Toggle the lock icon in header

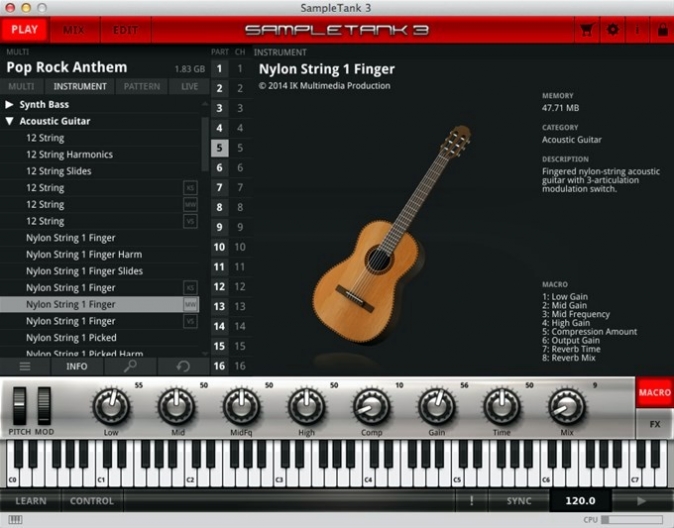(662, 30)
